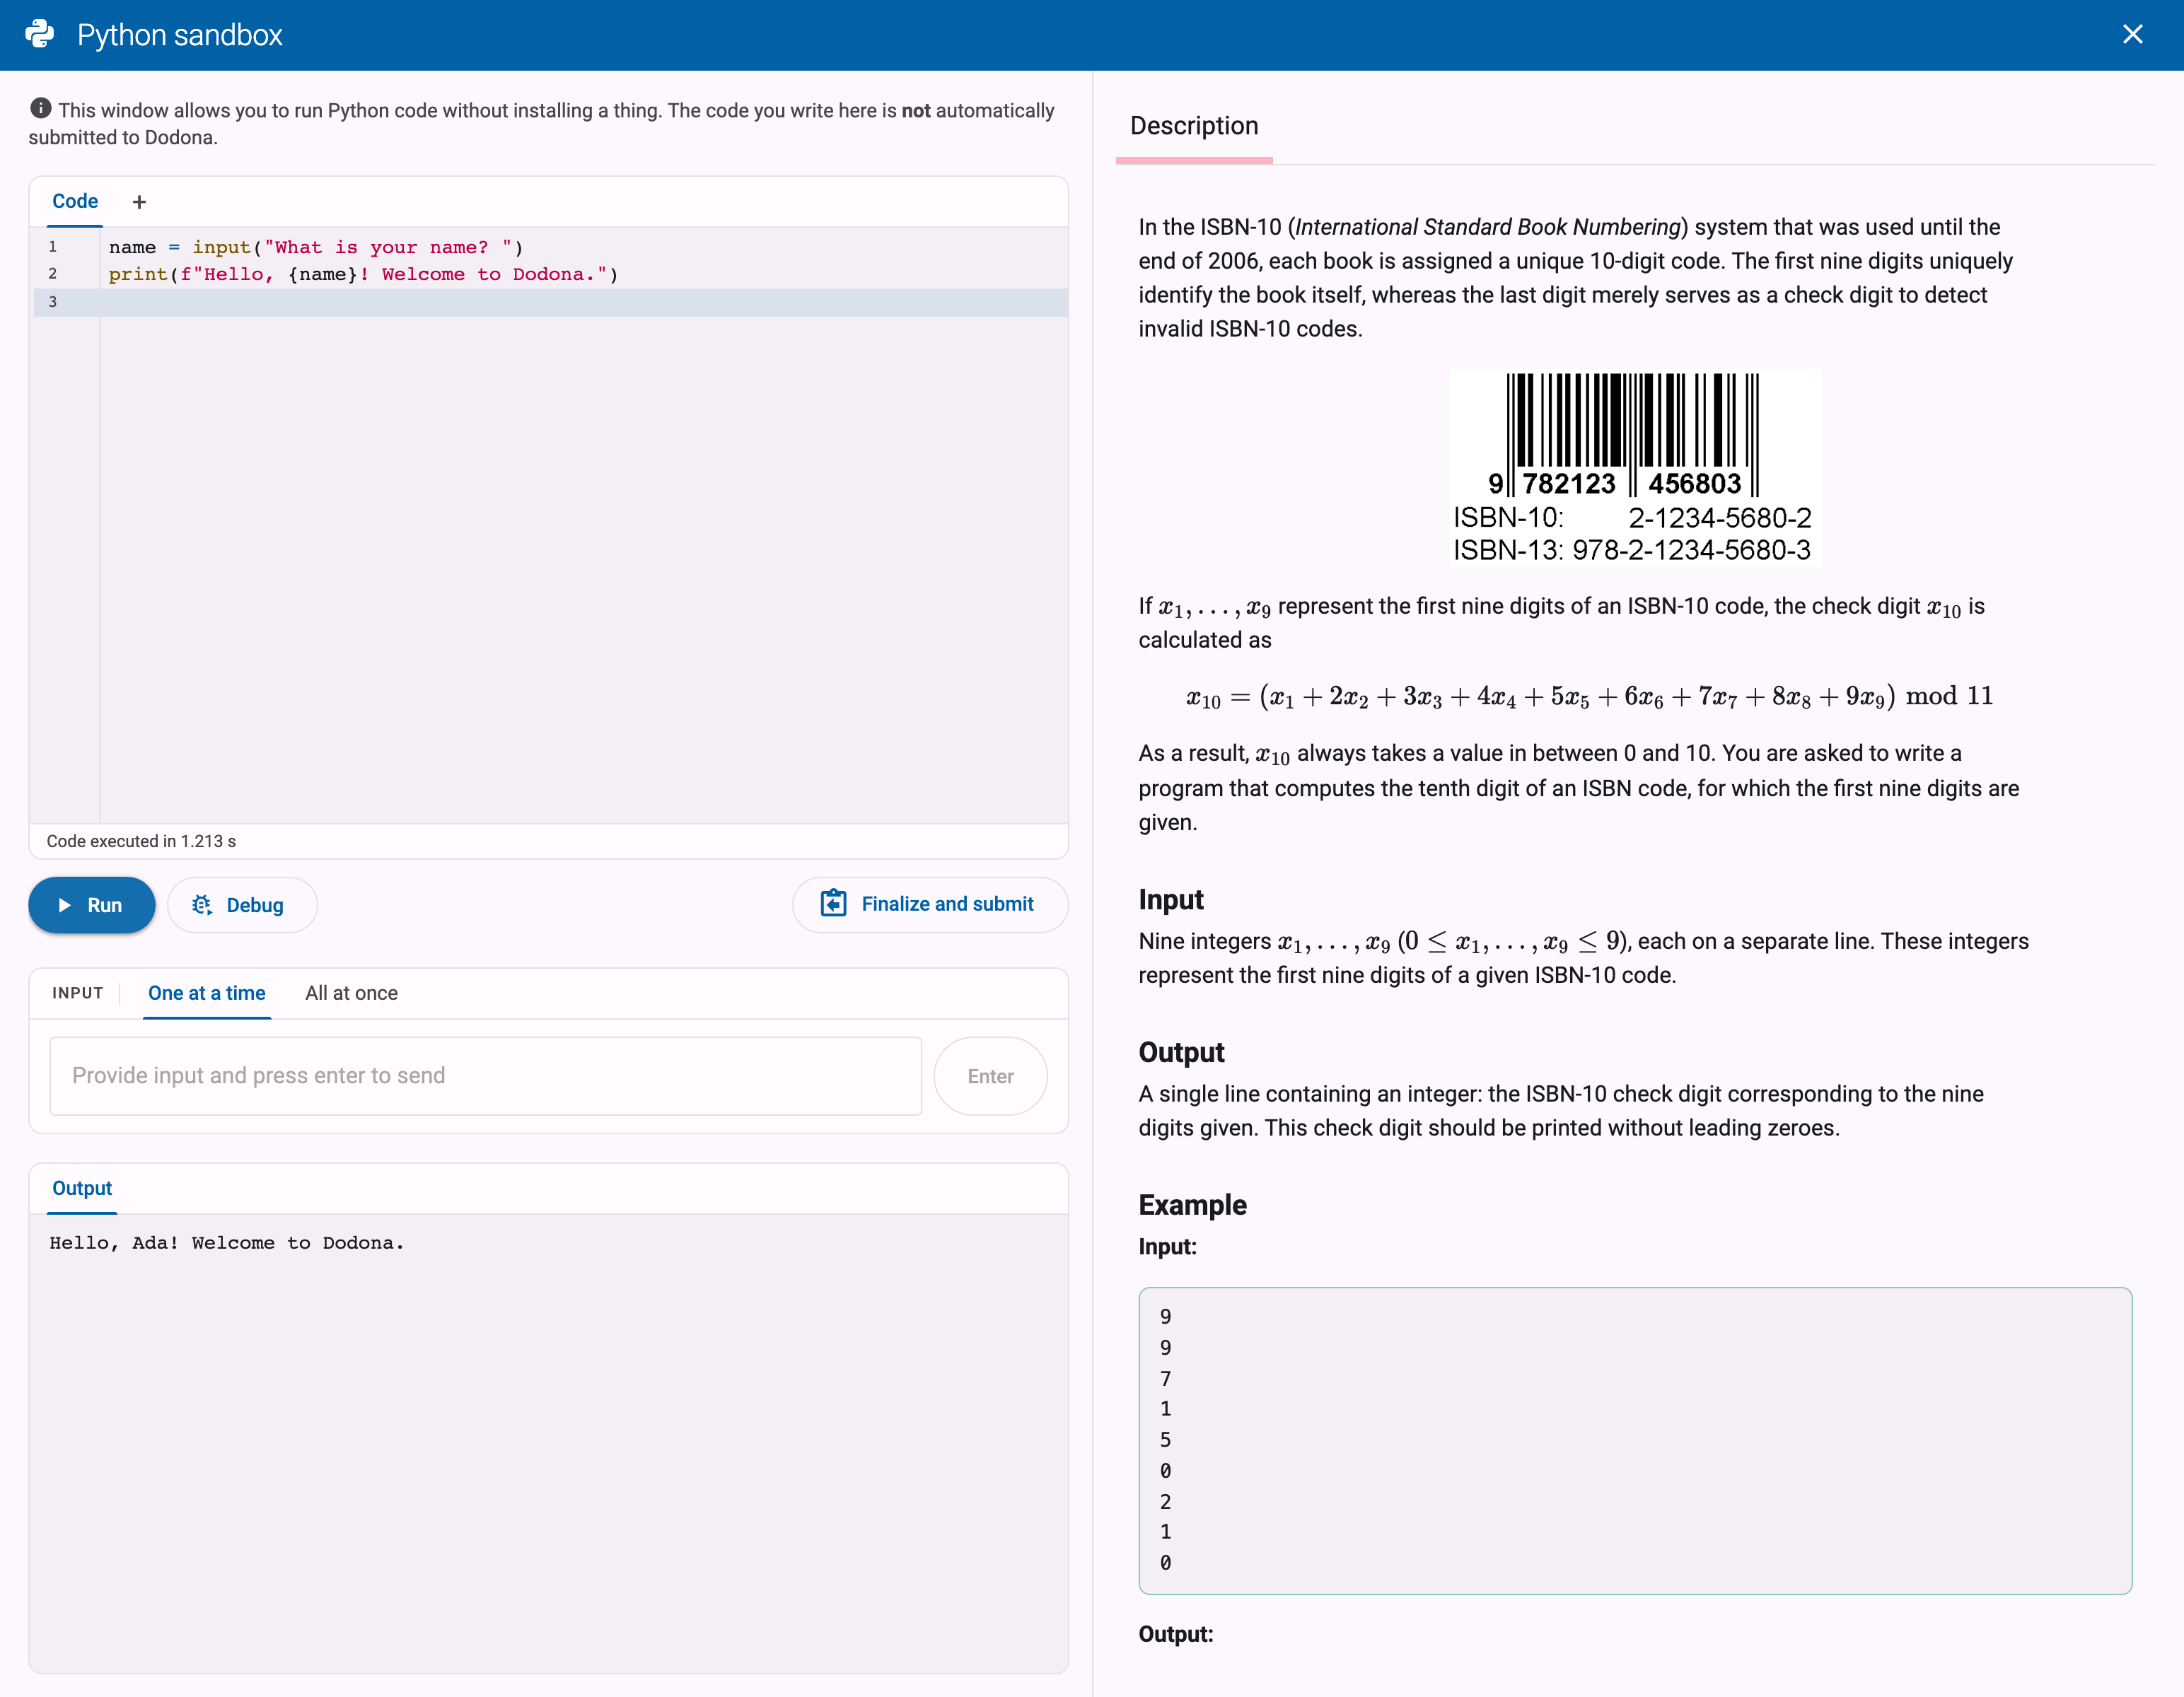Click the 'Example' heading

pos(1192,1205)
